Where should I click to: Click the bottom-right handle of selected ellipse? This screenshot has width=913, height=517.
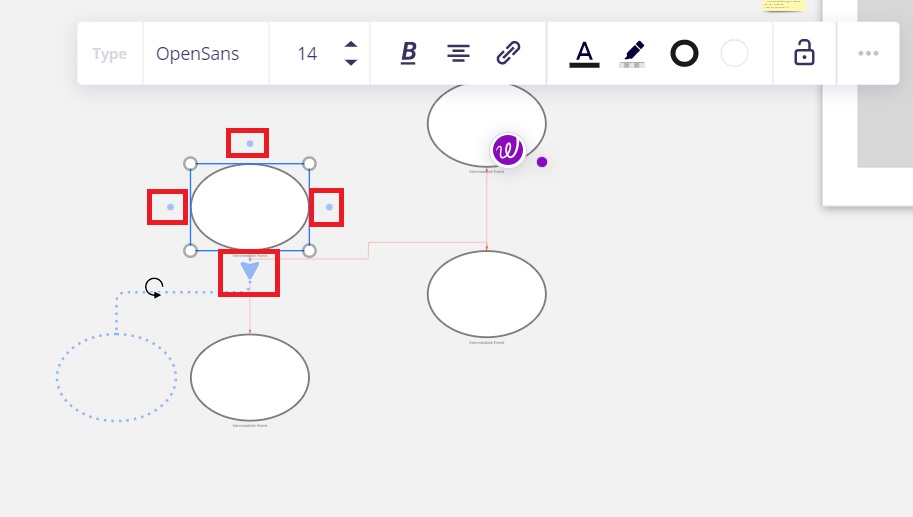pyautogui.click(x=309, y=250)
